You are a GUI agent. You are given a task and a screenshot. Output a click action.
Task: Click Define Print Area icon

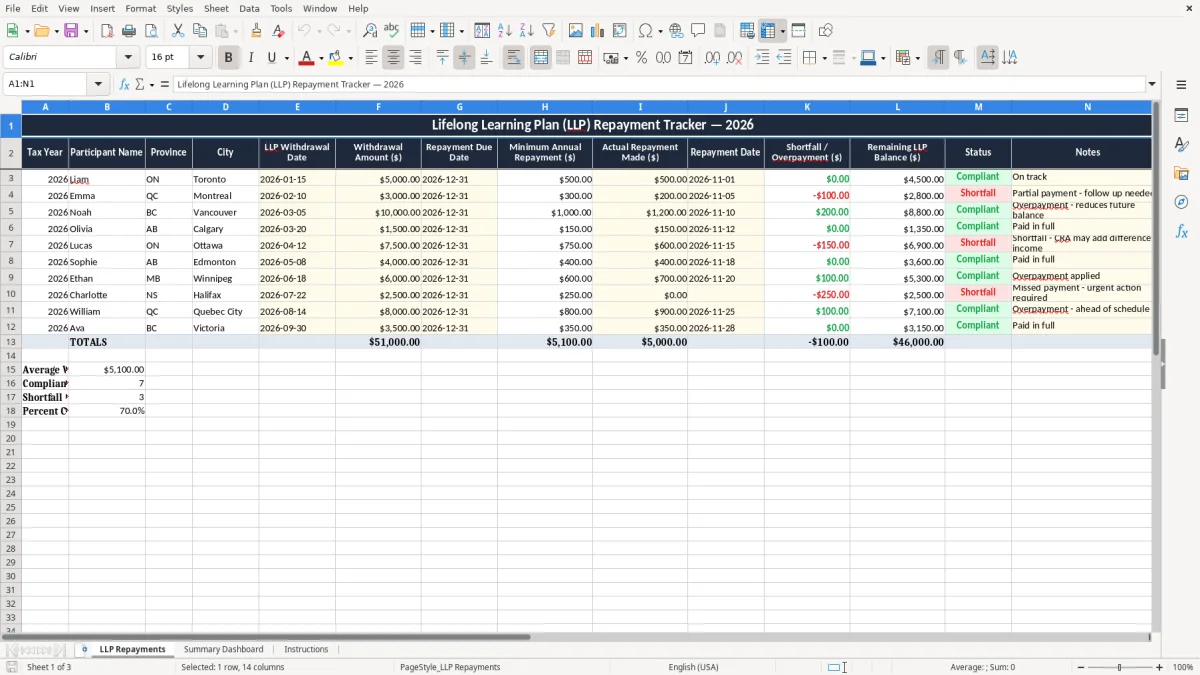point(747,31)
